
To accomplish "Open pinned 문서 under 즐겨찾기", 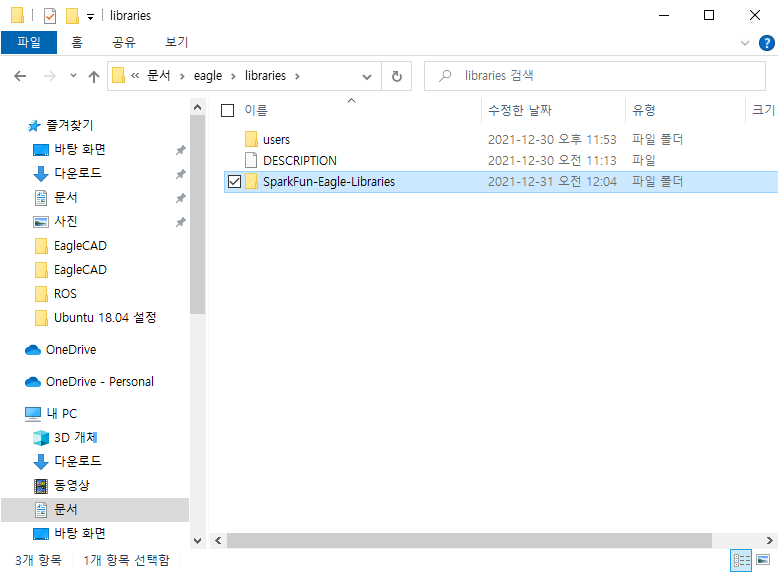I will coord(66,197).
